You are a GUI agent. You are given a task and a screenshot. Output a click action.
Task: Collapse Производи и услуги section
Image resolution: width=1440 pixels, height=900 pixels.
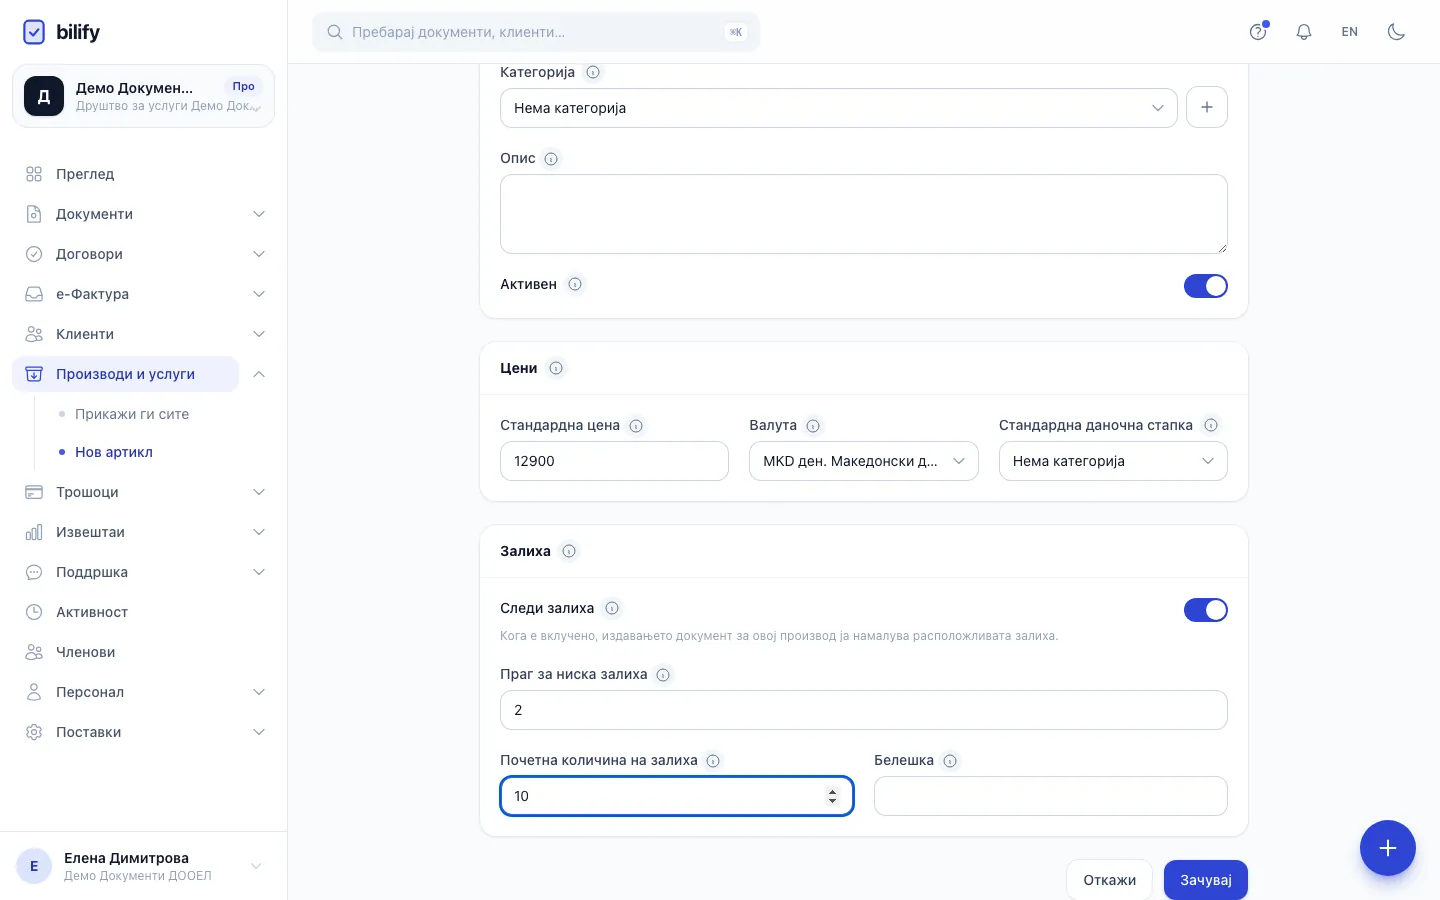(x=259, y=374)
